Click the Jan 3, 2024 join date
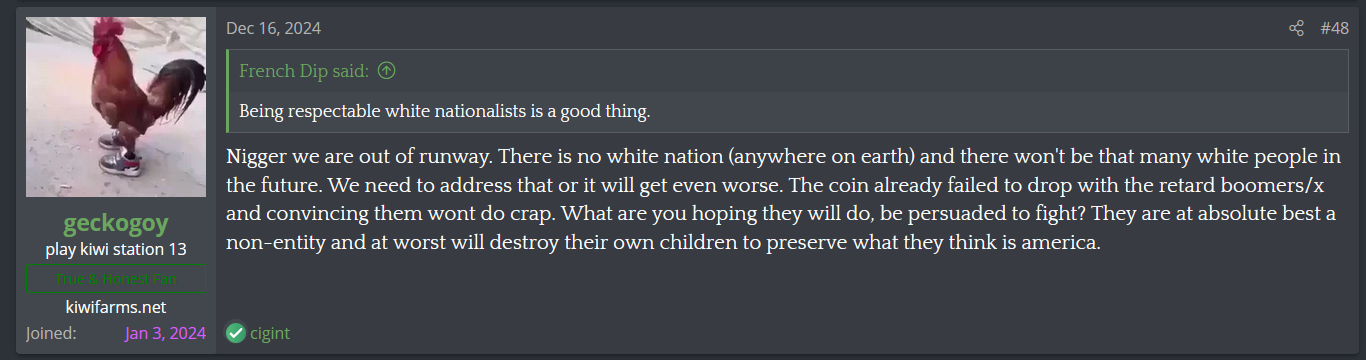 pos(165,333)
